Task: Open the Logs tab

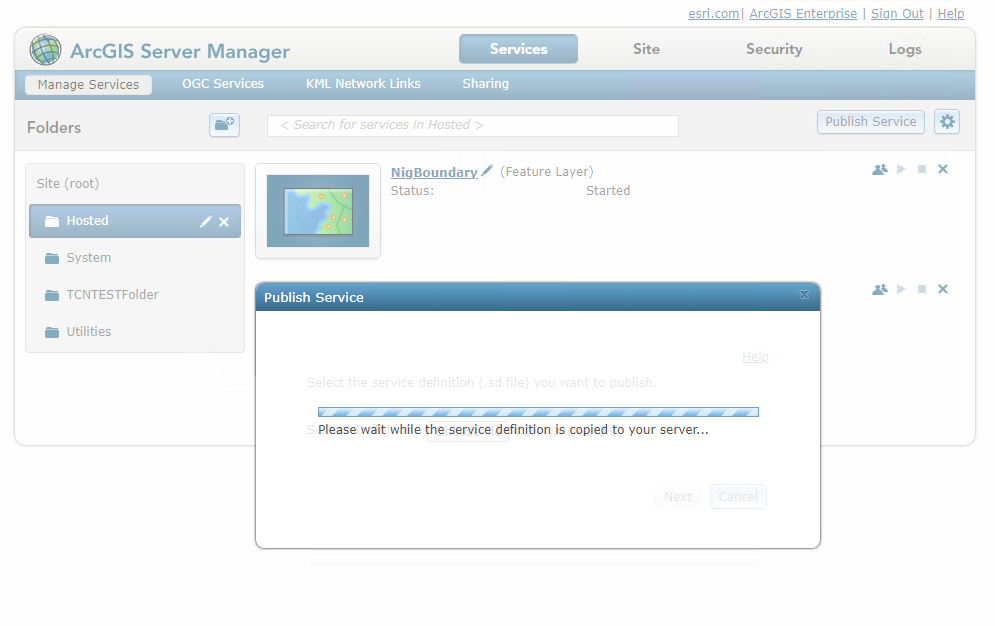Action: (905, 49)
